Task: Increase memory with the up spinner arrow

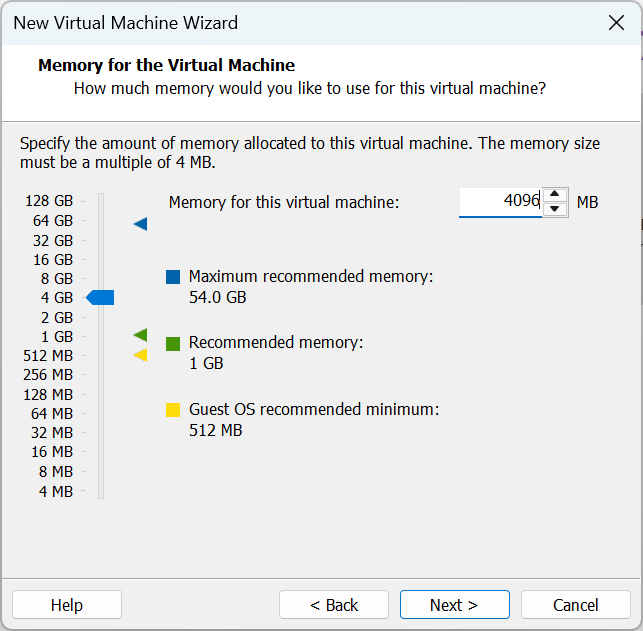Action: pos(555,195)
